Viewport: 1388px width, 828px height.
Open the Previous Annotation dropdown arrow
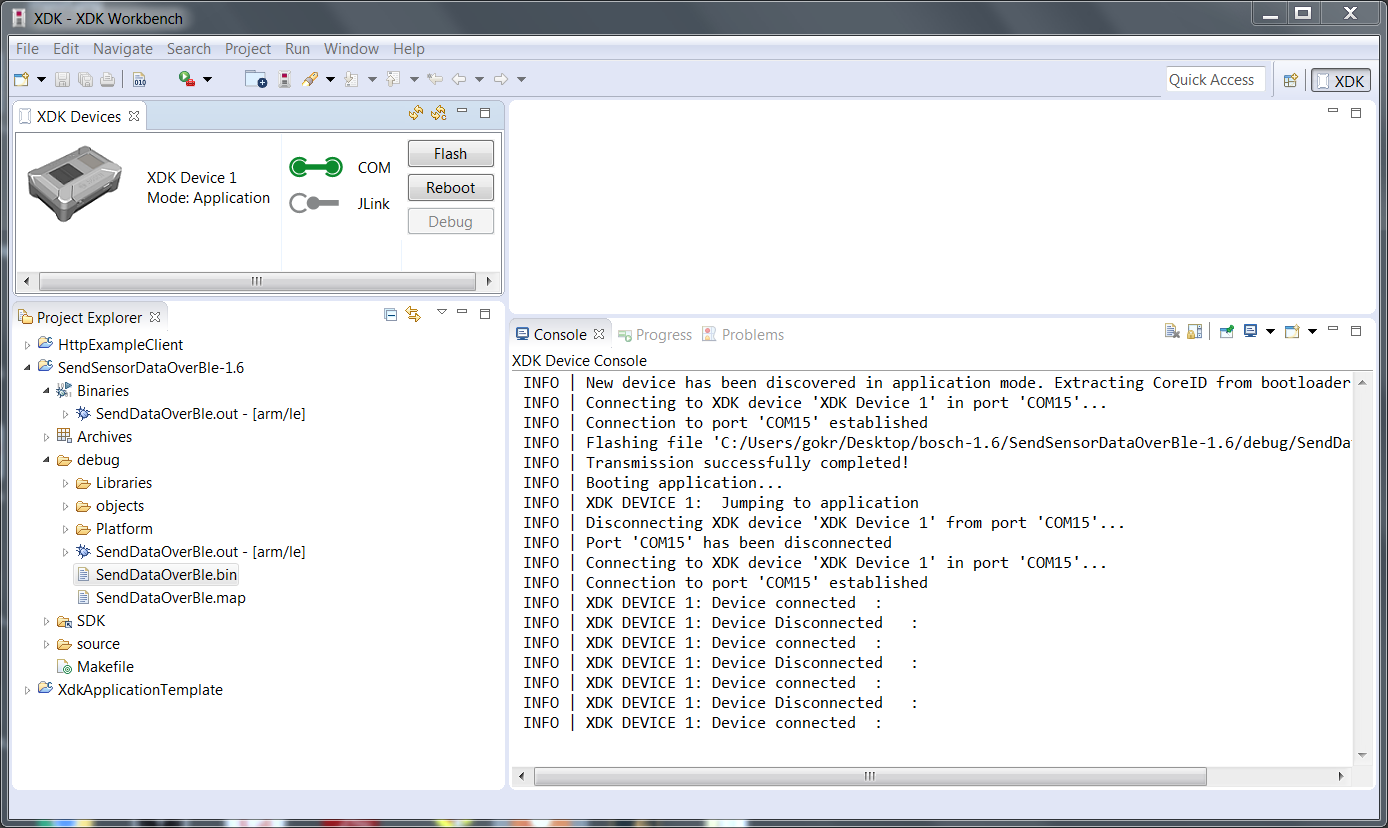pos(414,79)
